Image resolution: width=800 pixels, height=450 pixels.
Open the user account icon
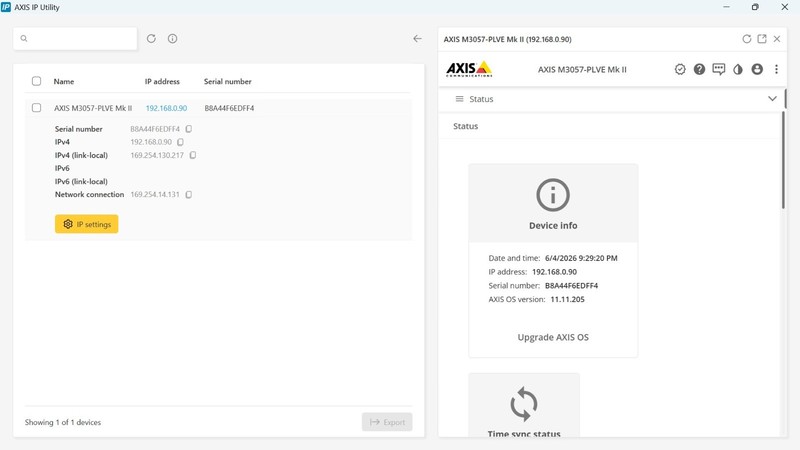[757, 69]
